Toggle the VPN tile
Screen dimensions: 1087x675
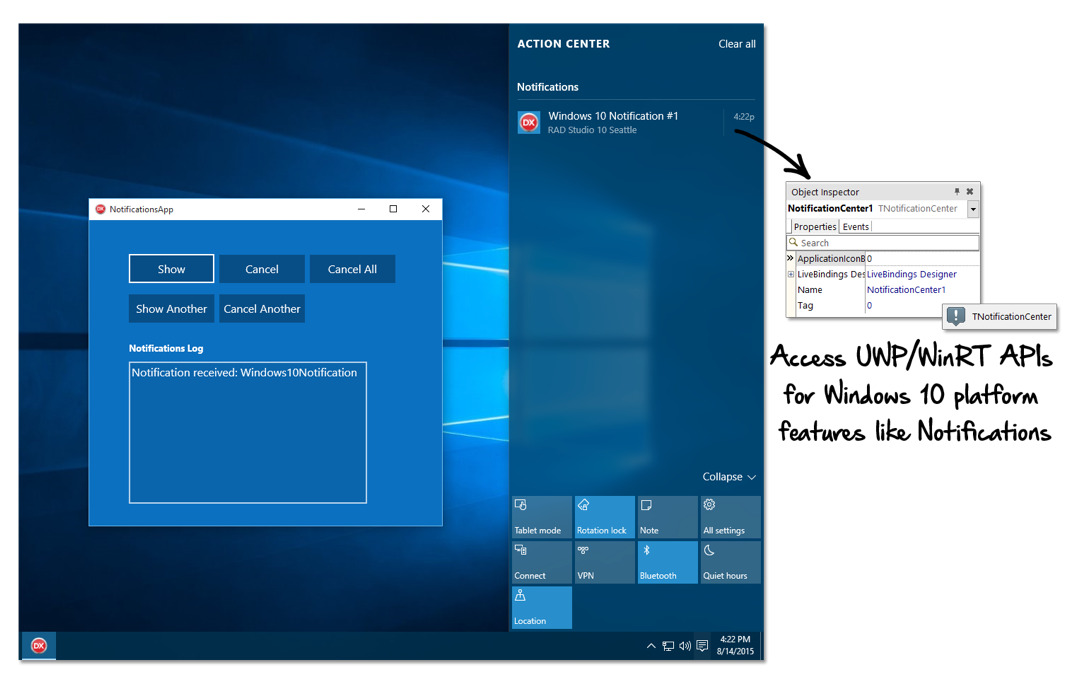(605, 562)
